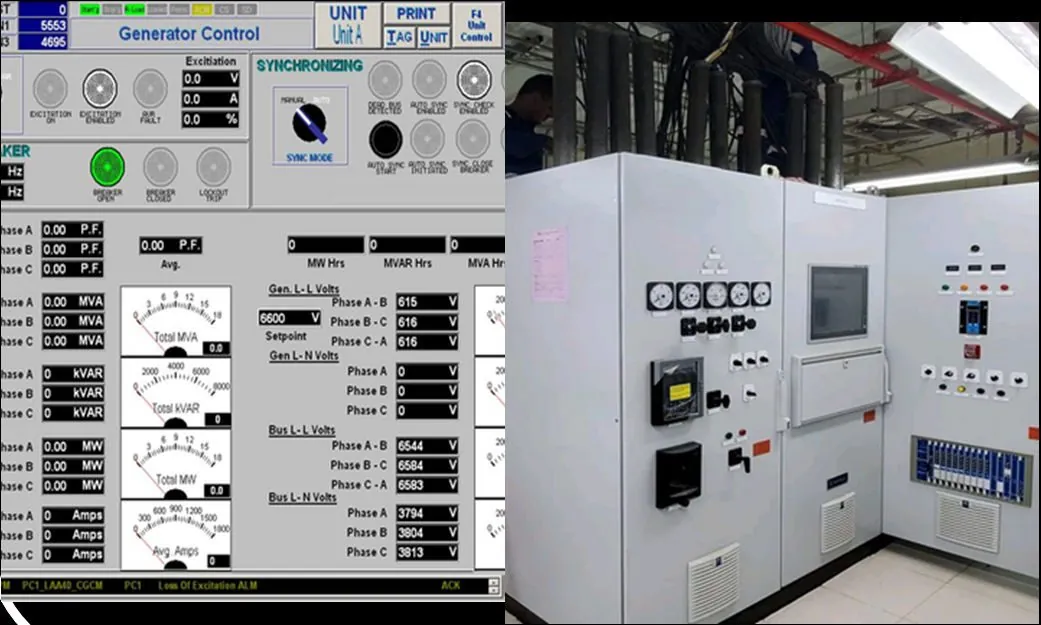The width and height of the screenshot is (1041, 625).
Task: Click the Gen. L-L Volts heading
Action: point(303,290)
